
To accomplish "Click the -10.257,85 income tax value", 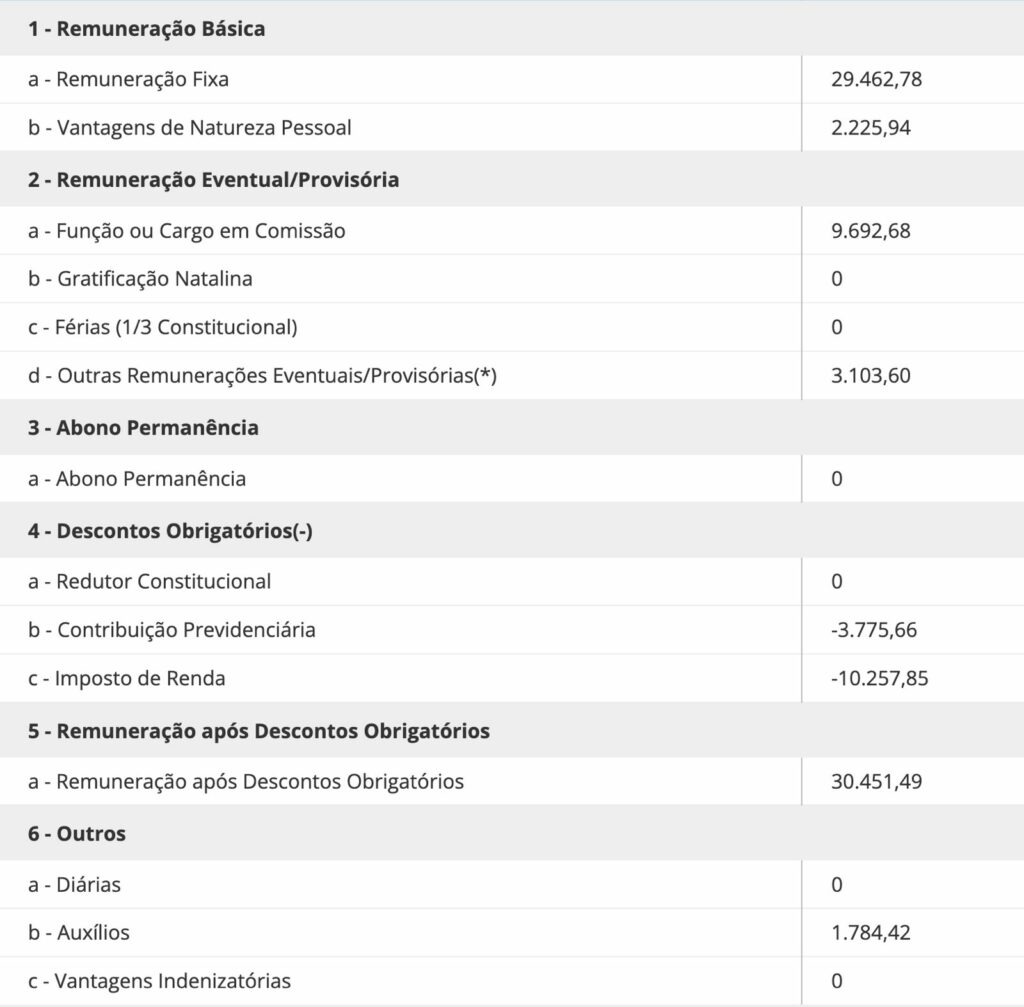I will pyautogui.click(x=879, y=678).
